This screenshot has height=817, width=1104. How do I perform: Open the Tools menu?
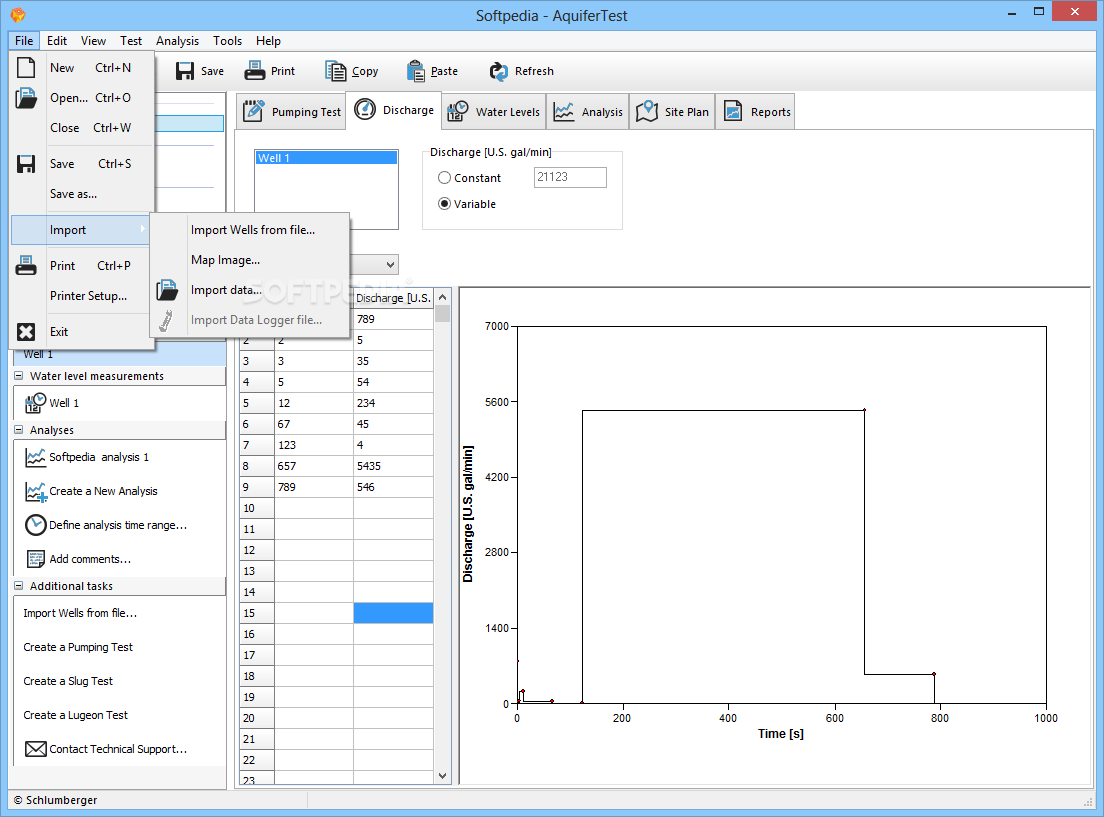coord(227,41)
